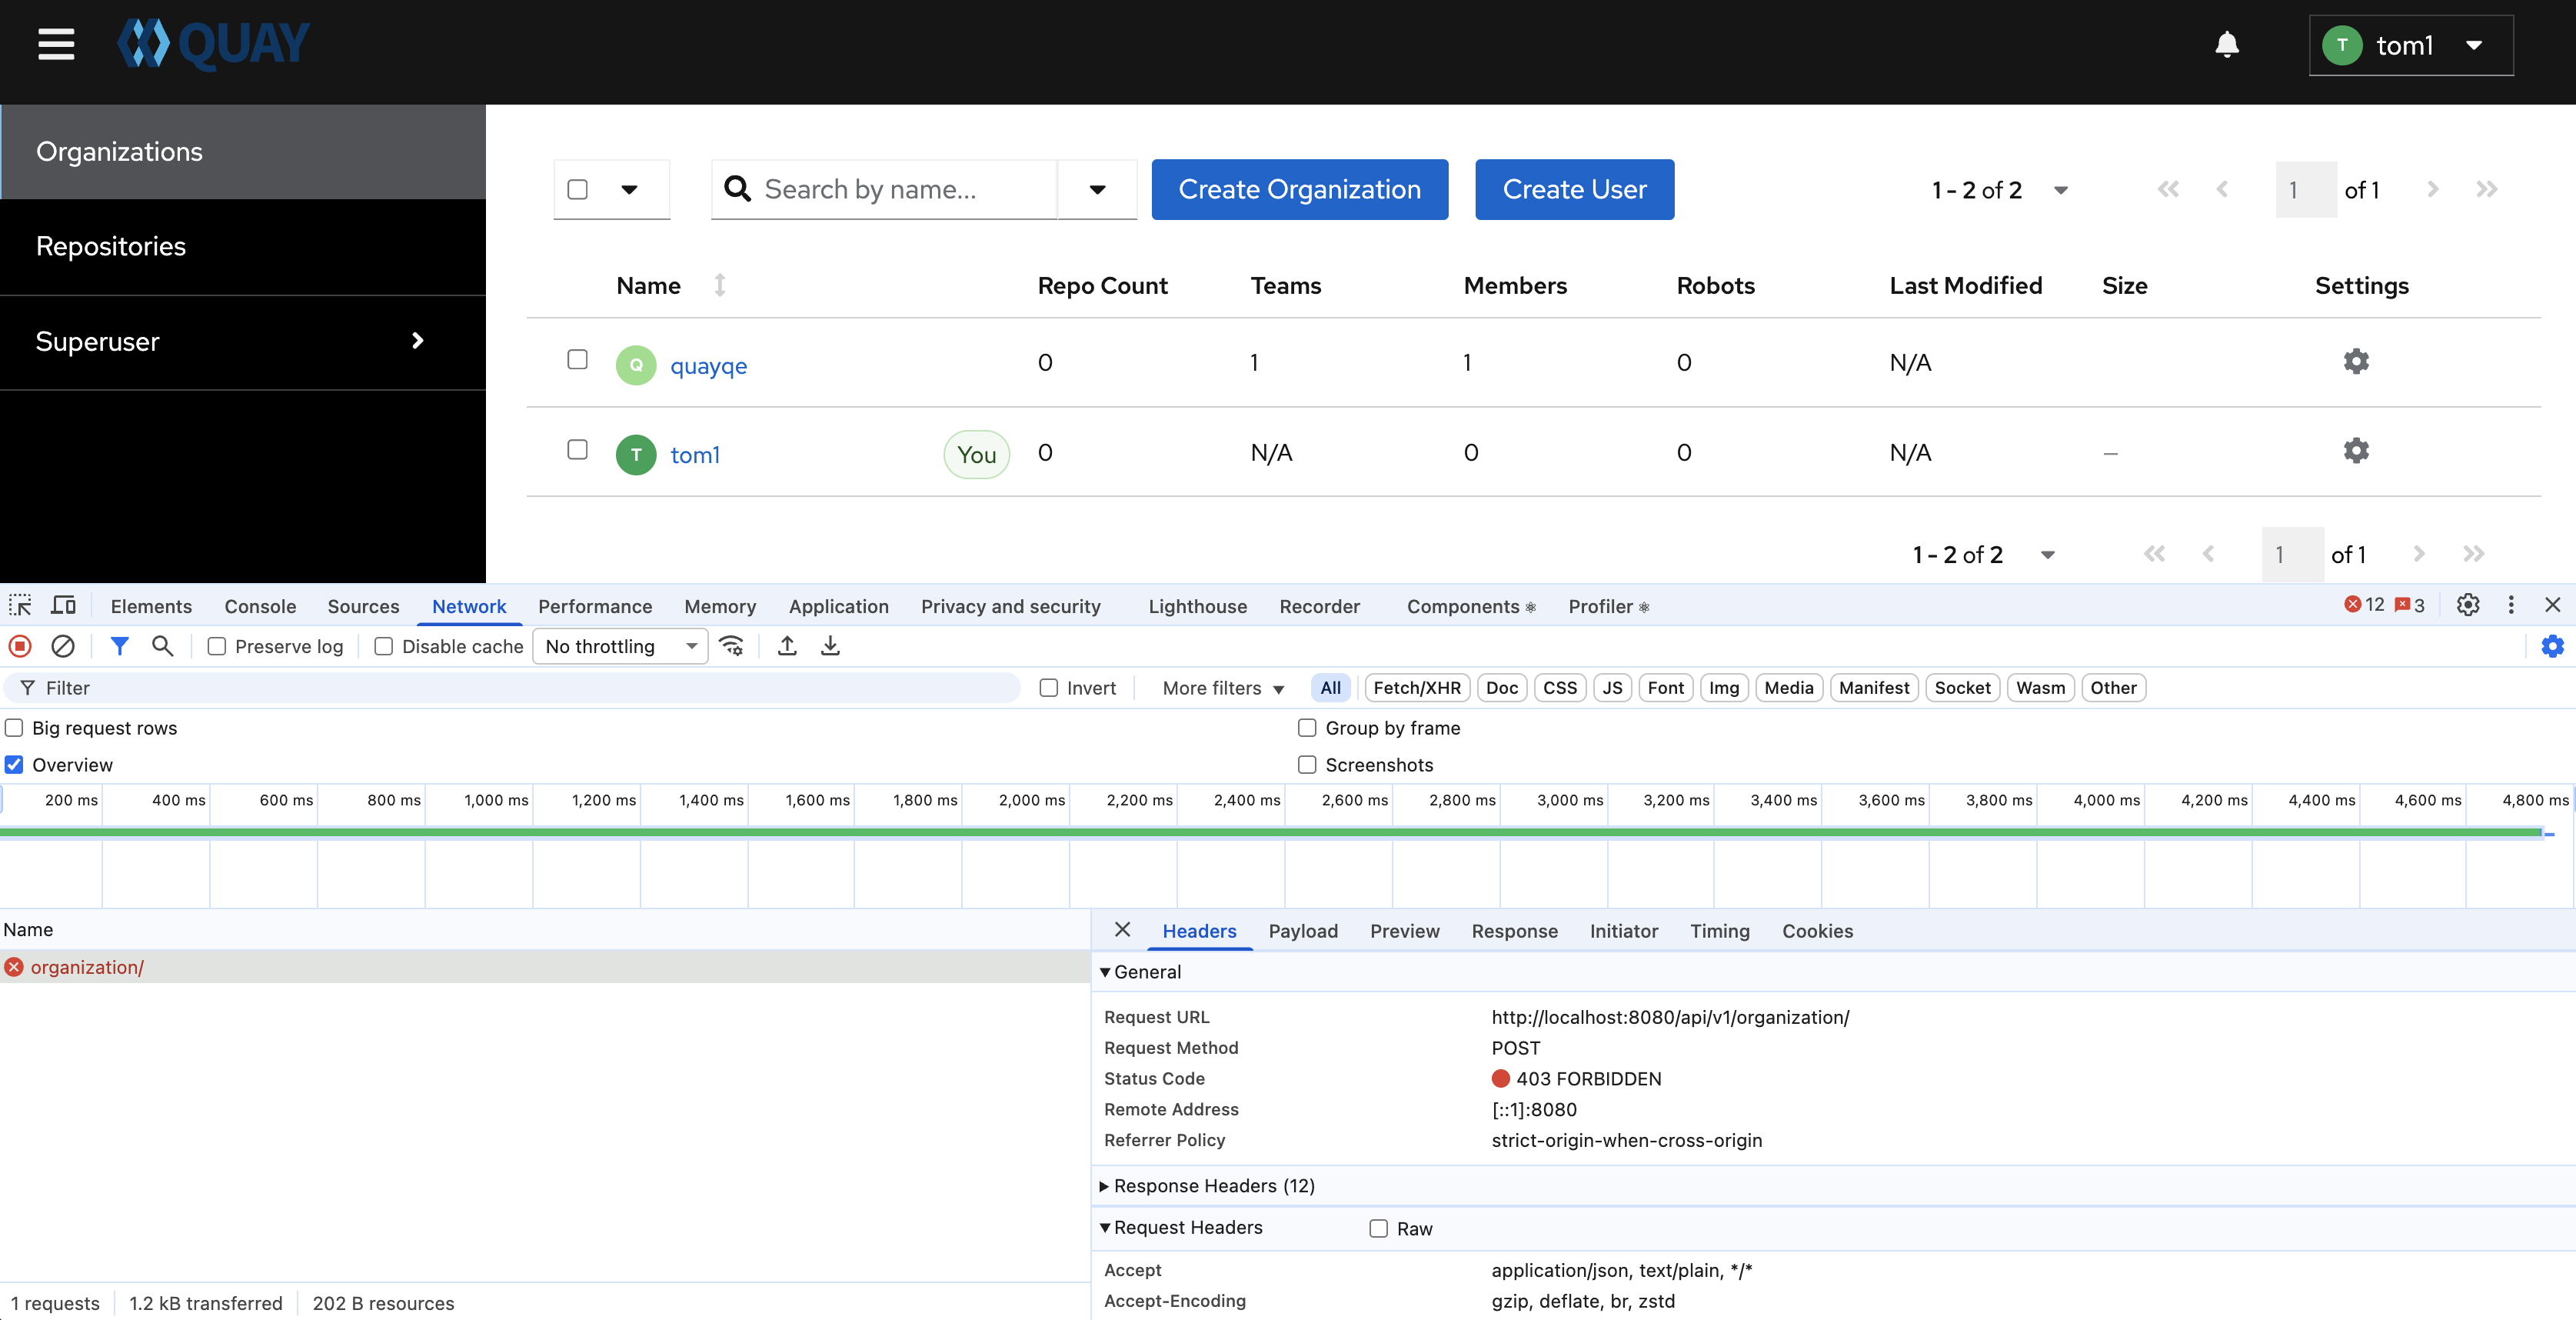
Task: Click the DevTools inspect element icon
Action: coord(20,606)
